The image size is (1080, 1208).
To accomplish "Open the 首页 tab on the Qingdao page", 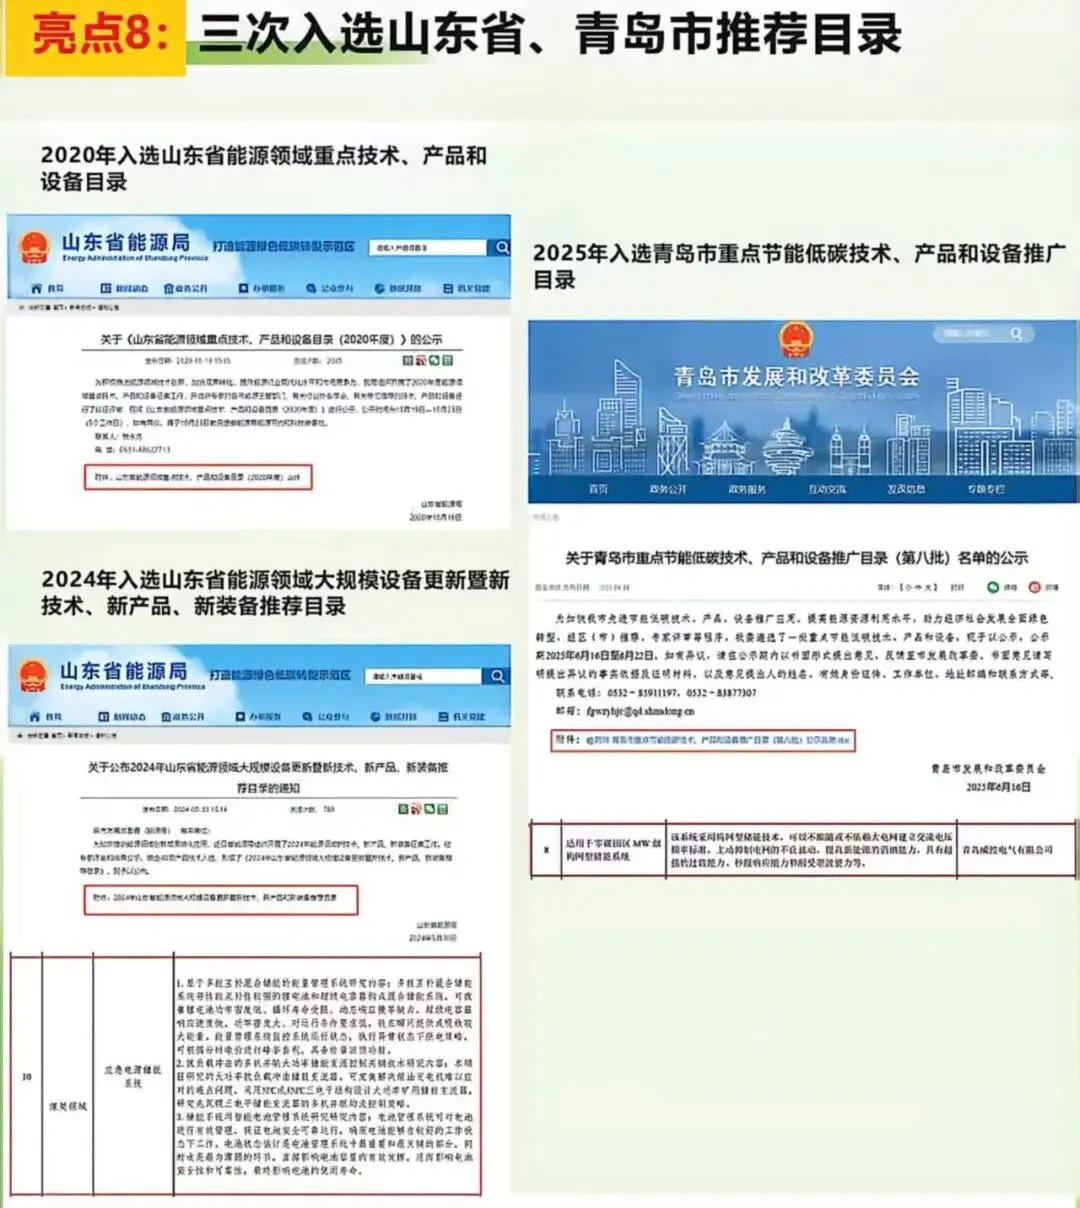I will click(x=598, y=489).
